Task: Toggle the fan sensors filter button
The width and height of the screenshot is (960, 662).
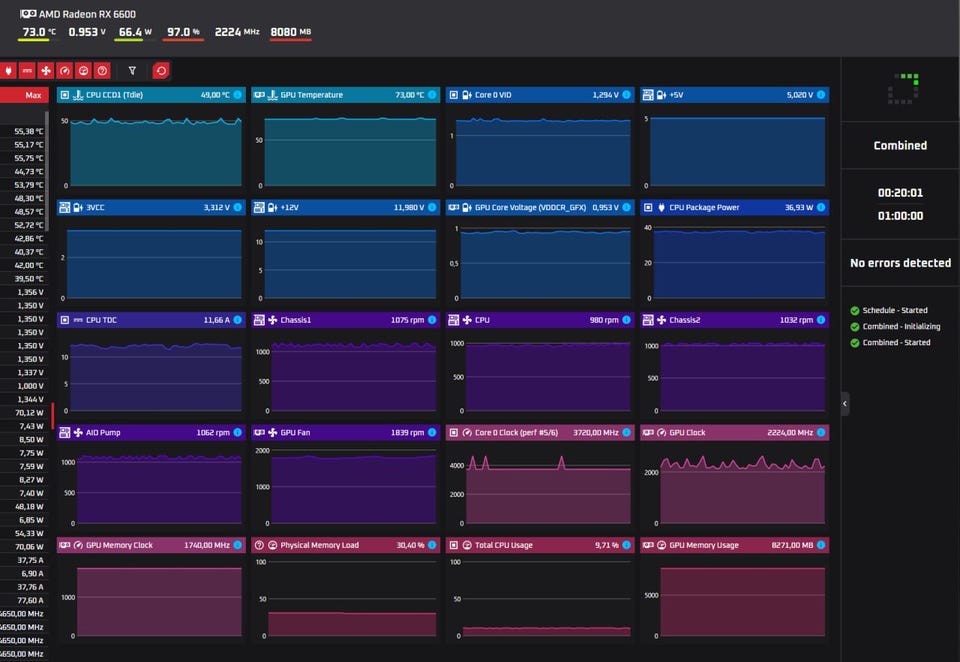Action: point(46,71)
